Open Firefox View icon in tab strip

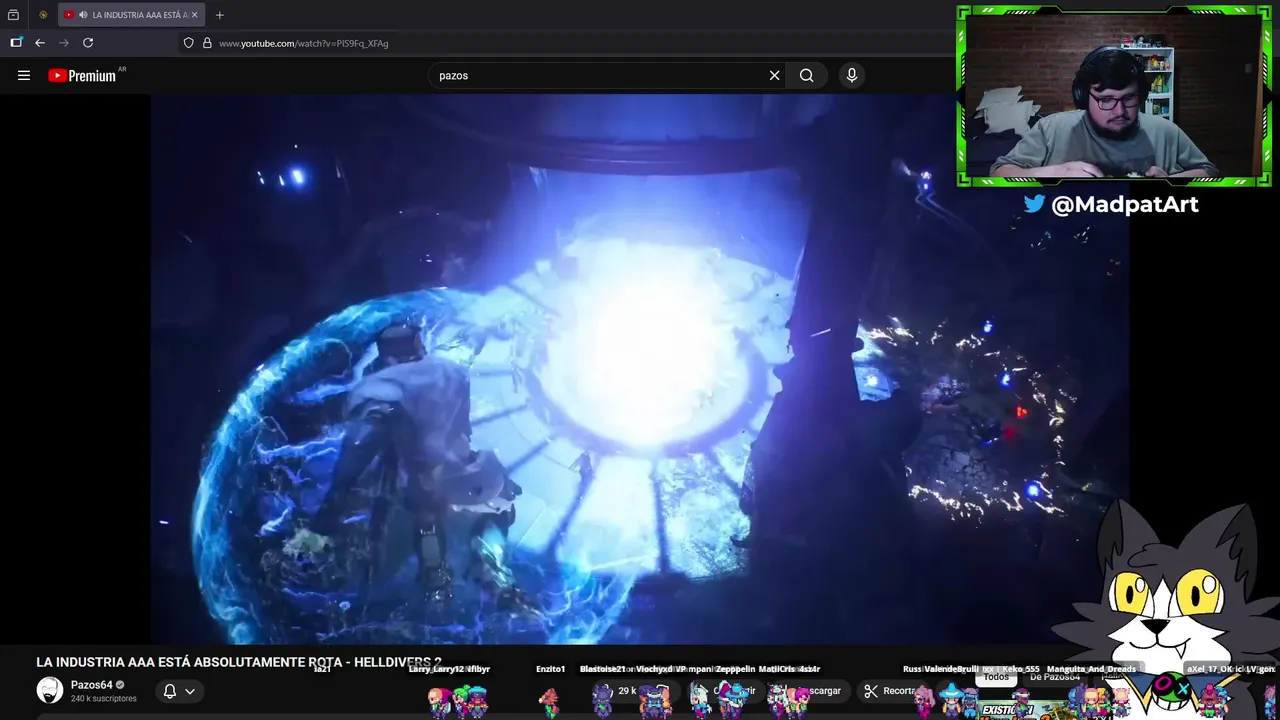pos(13,15)
